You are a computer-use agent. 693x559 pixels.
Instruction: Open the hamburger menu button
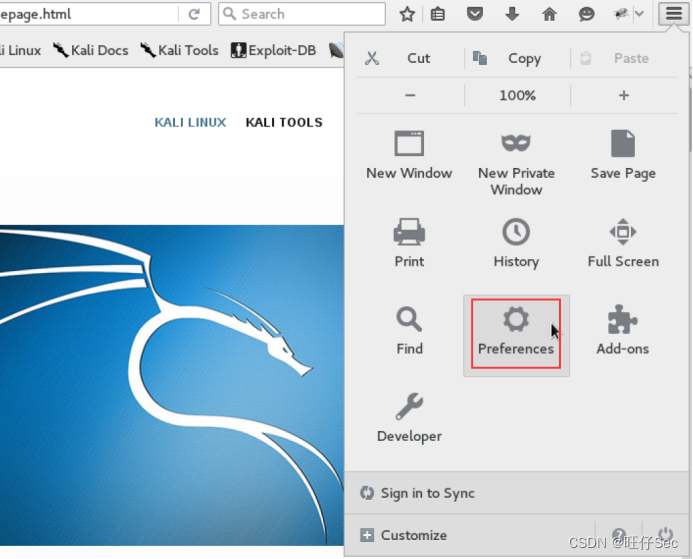point(673,14)
